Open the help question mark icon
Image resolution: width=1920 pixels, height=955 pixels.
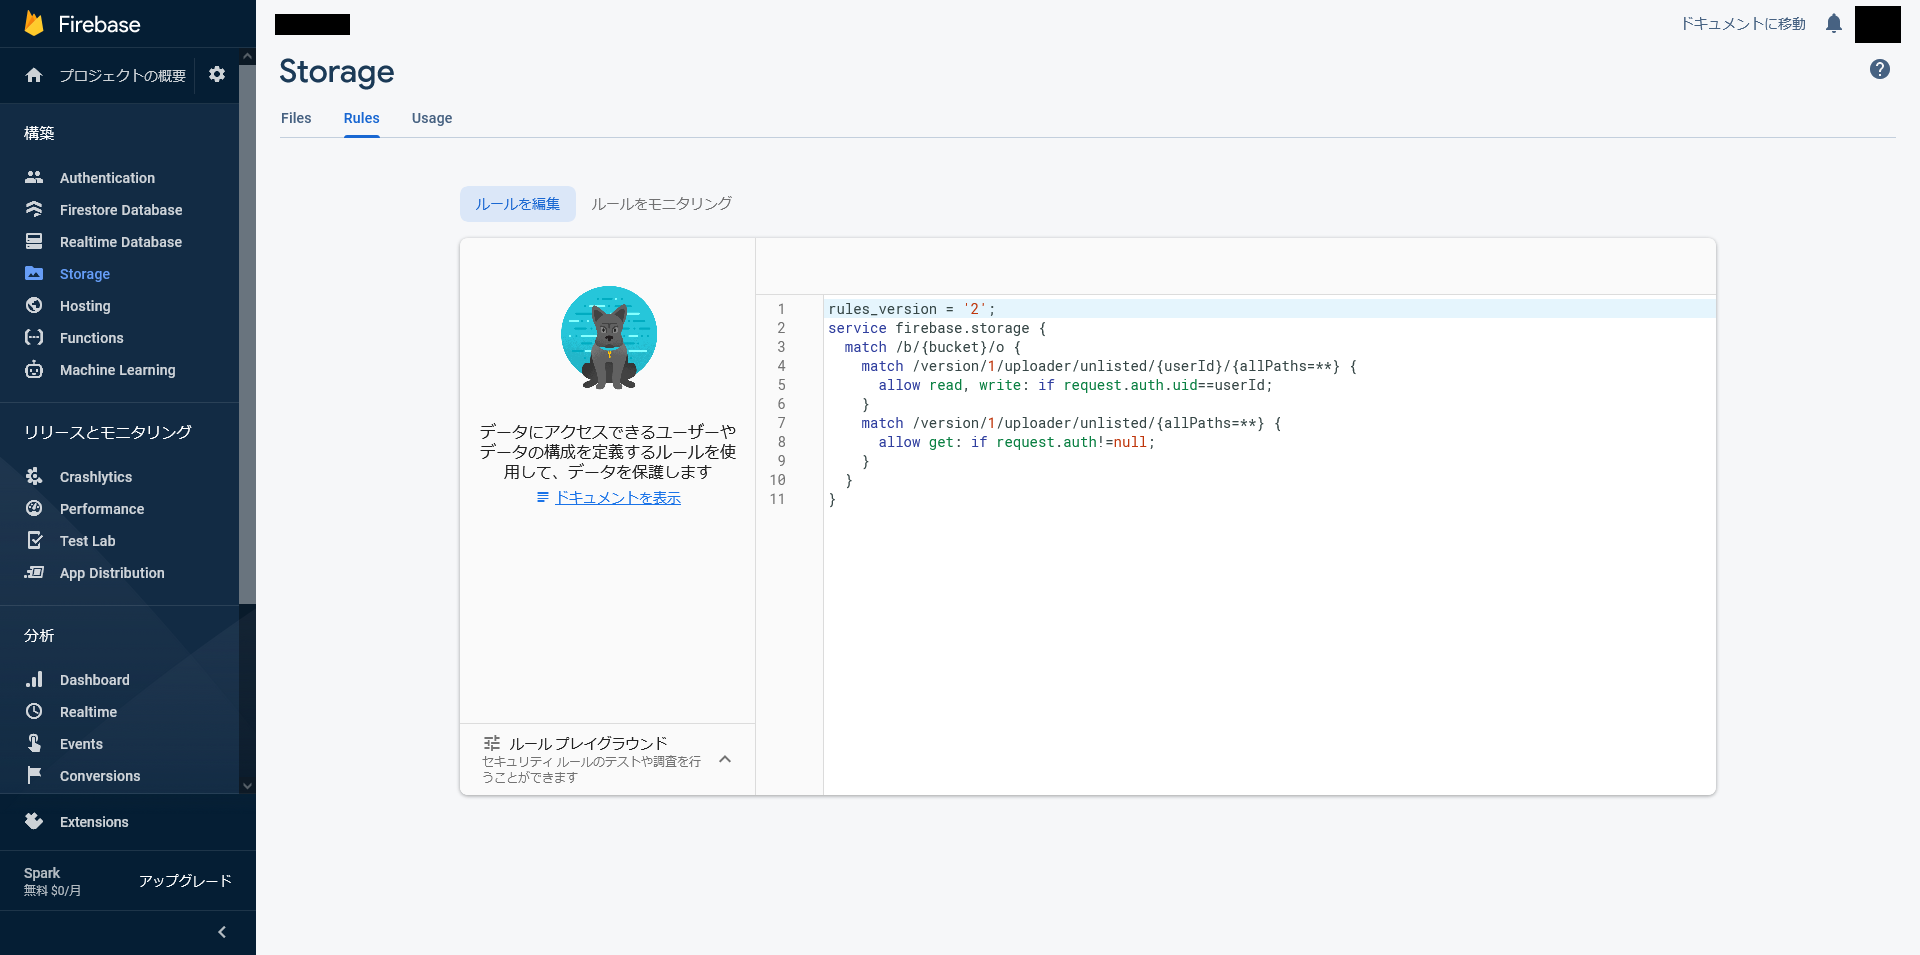pyautogui.click(x=1879, y=69)
